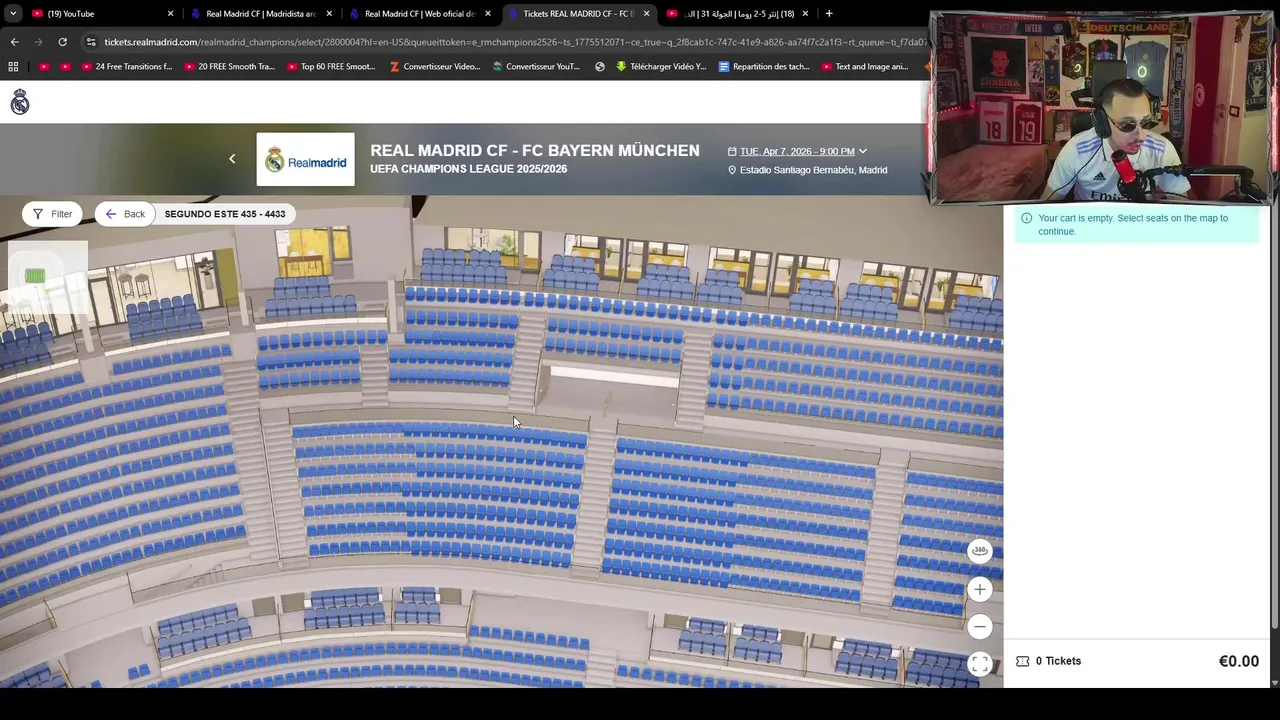
Task: Click the 0 Tickets label
Action: 1058,661
